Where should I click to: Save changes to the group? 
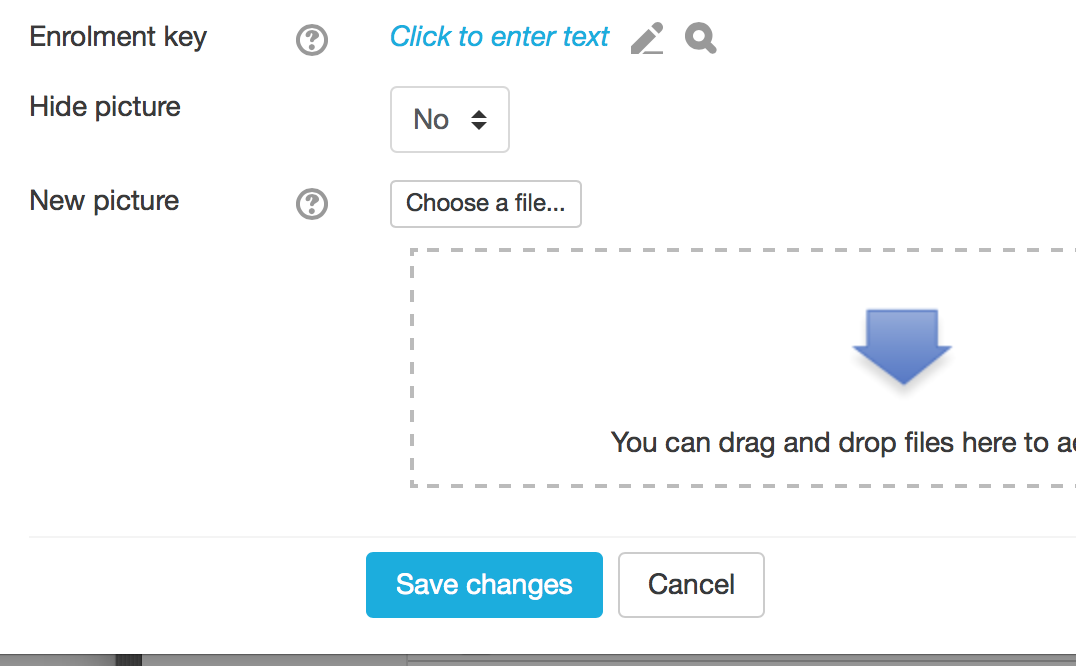click(x=484, y=585)
